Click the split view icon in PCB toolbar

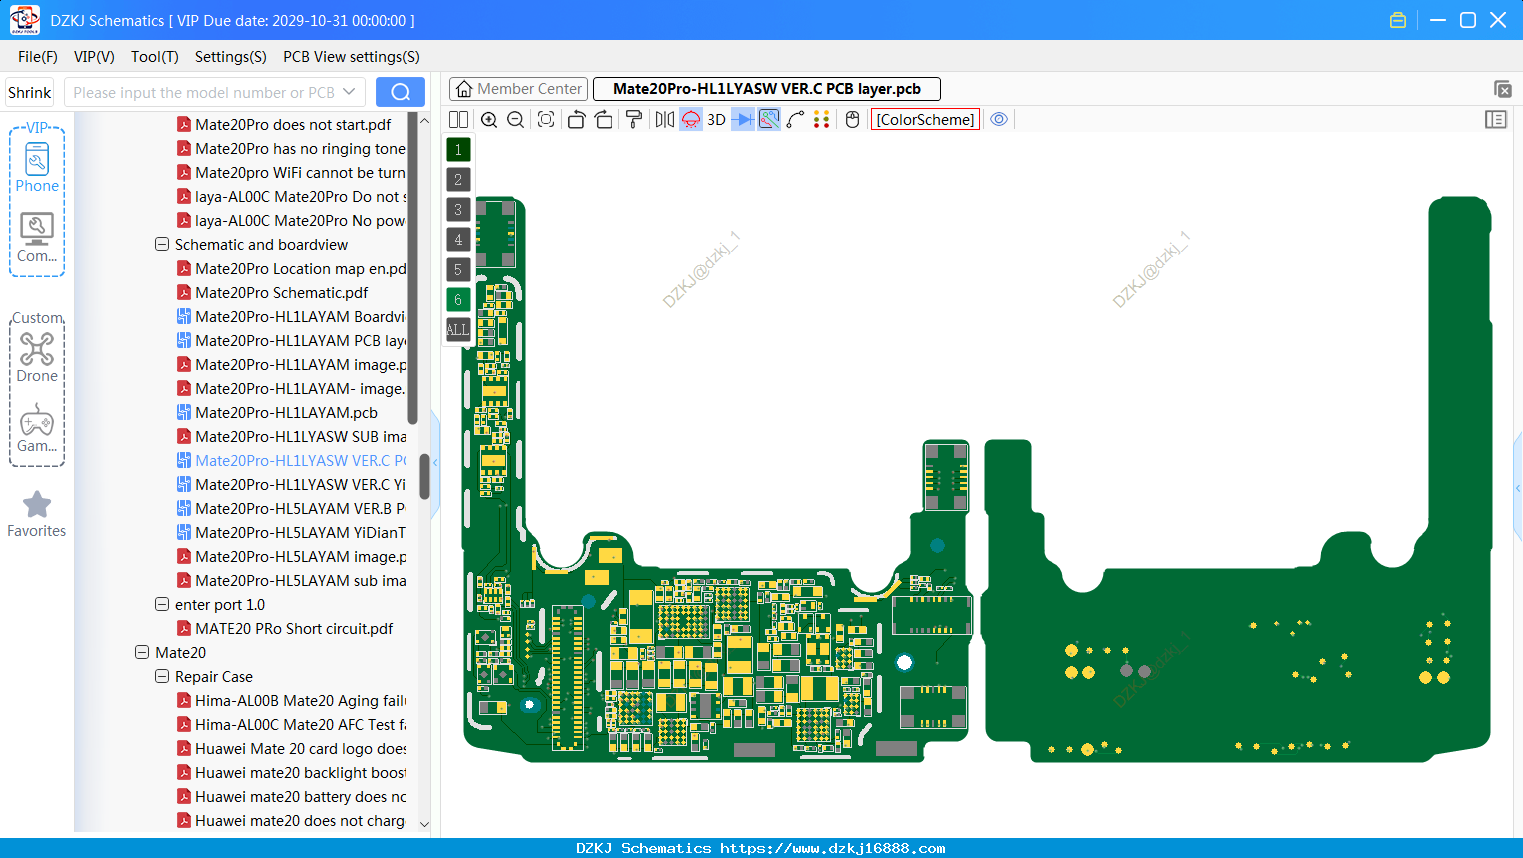(x=458, y=120)
